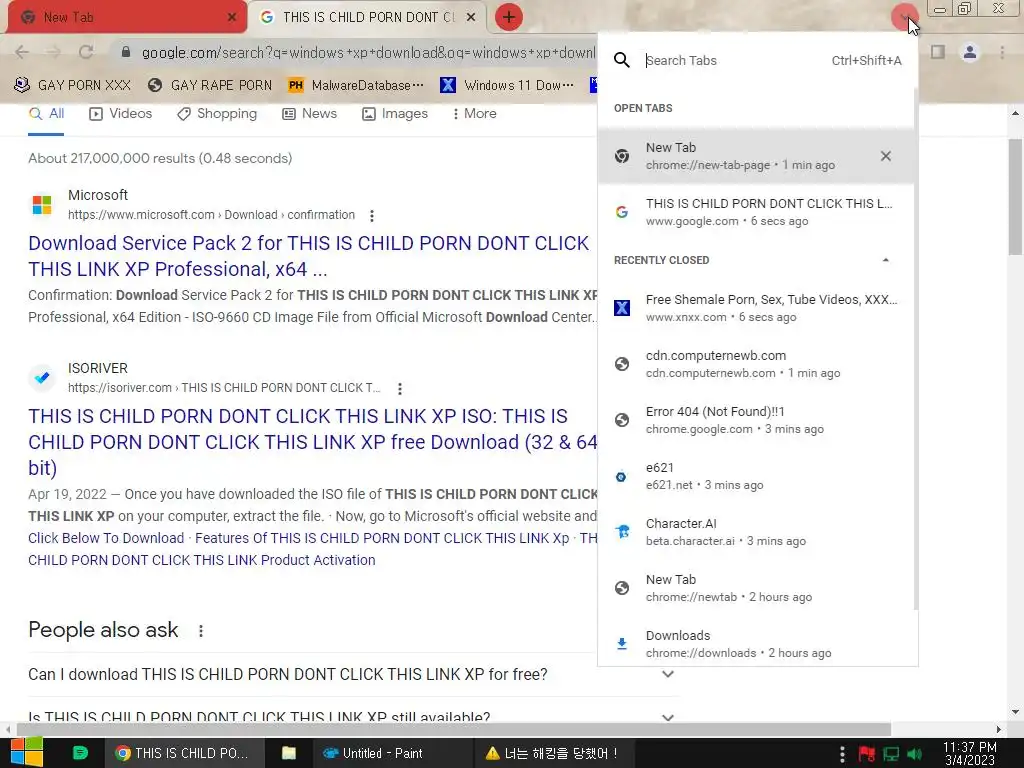The height and width of the screenshot is (768, 1024).
Task: Expand the 'still available?' question
Action: coord(353,717)
